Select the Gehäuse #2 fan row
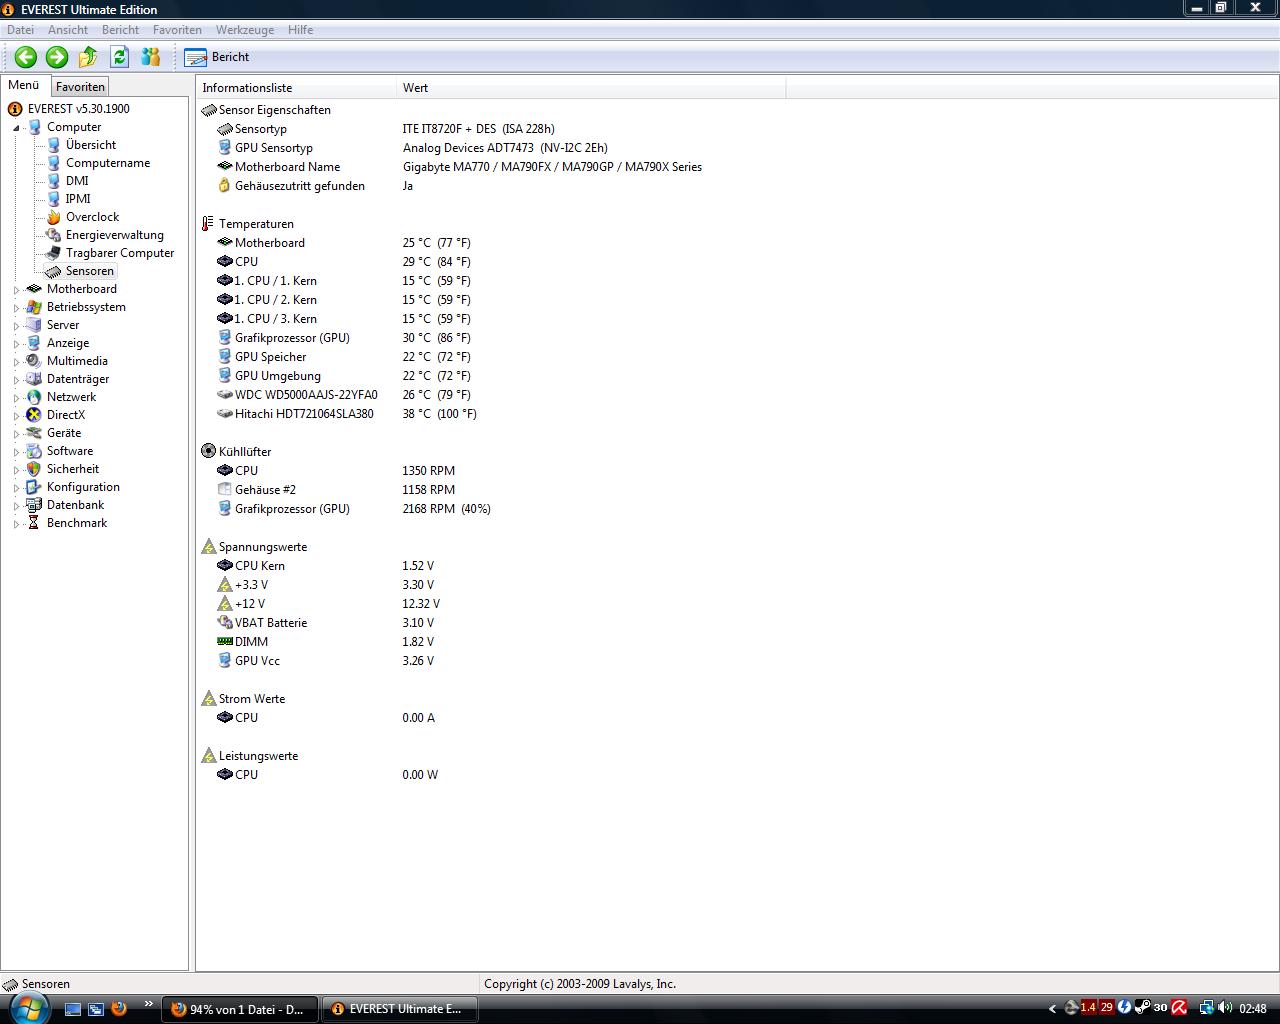The width and height of the screenshot is (1280, 1024). (x=336, y=490)
